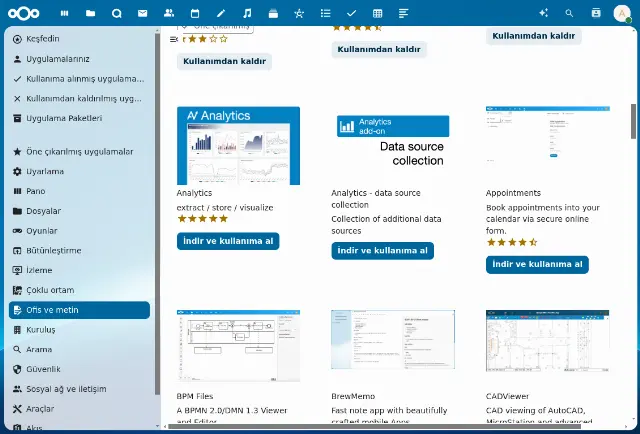Select the Arama category

point(79,349)
